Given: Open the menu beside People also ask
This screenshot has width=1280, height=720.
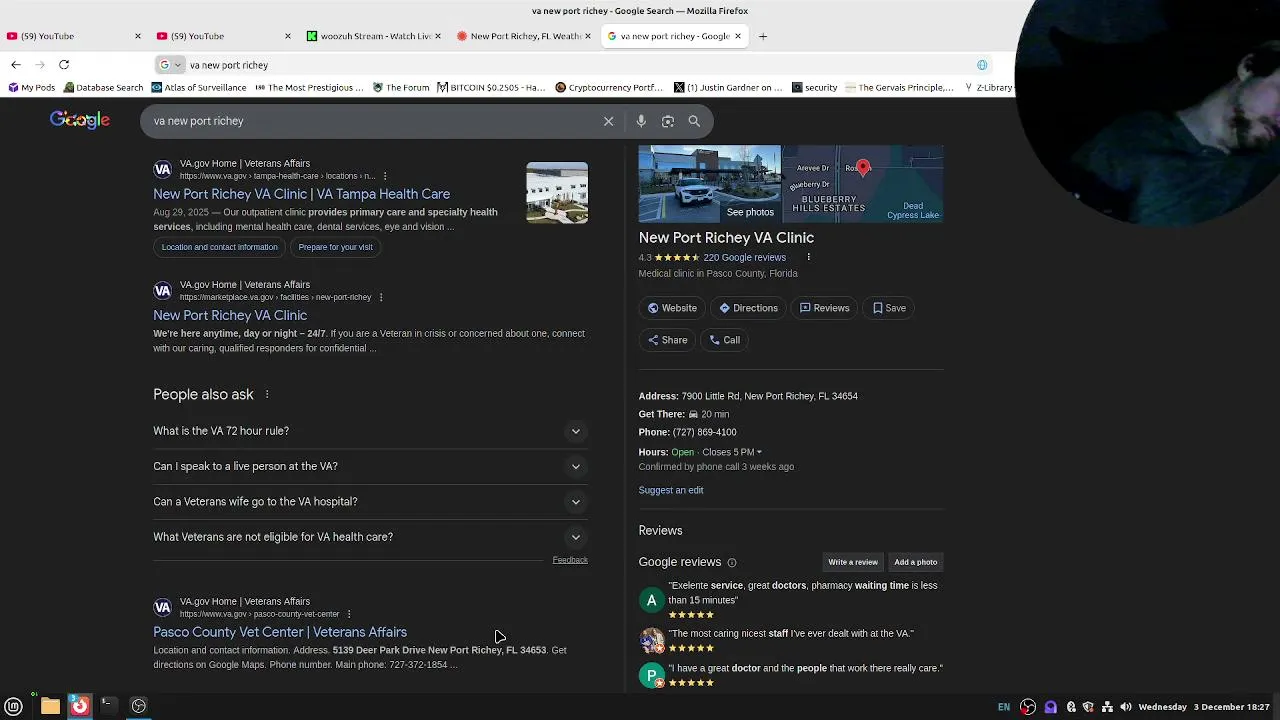Looking at the screenshot, I should coord(267,395).
